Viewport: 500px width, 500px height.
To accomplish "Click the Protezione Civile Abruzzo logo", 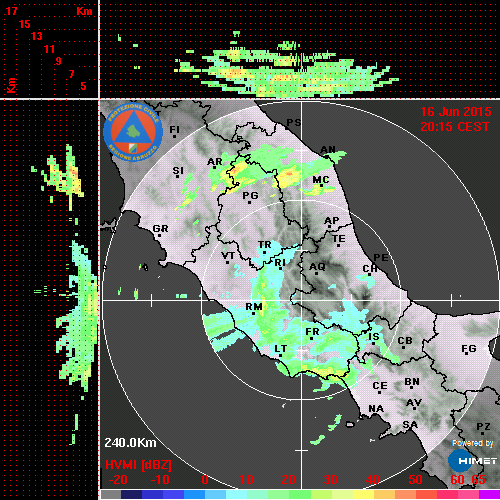I will [x=133, y=132].
